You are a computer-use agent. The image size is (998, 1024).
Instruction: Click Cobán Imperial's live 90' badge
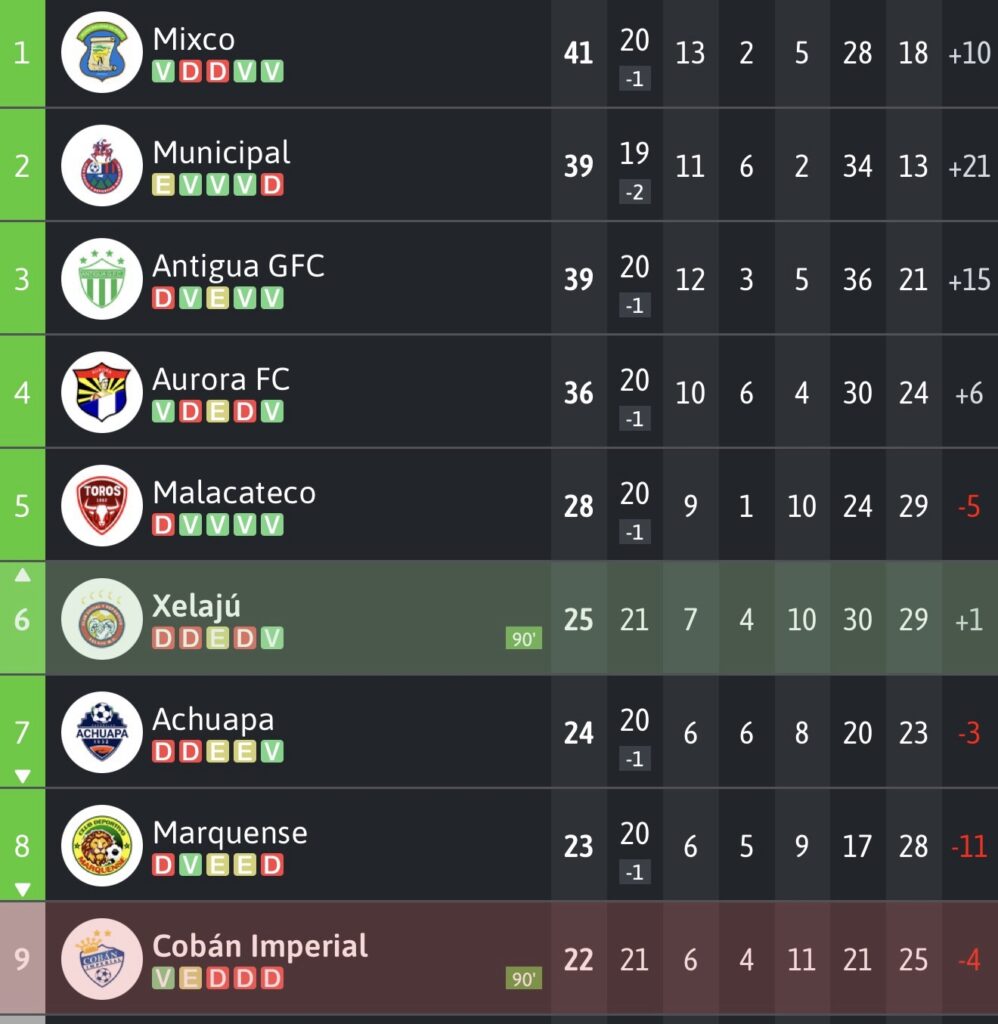(x=524, y=979)
